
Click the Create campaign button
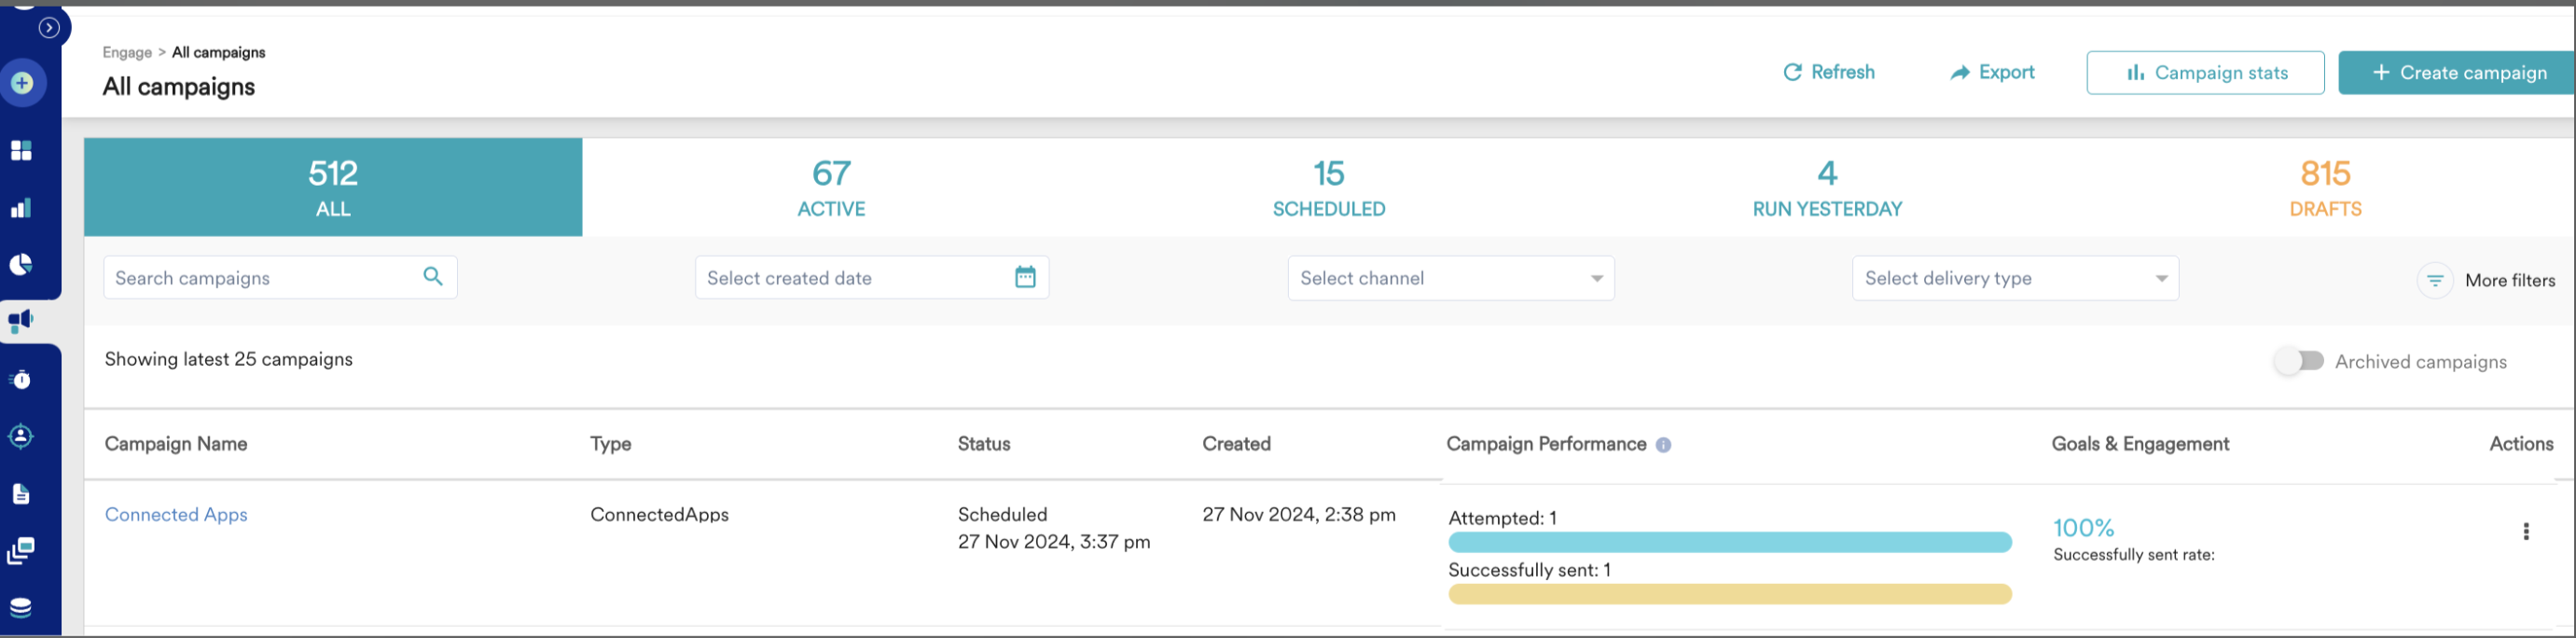pyautogui.click(x=2457, y=73)
